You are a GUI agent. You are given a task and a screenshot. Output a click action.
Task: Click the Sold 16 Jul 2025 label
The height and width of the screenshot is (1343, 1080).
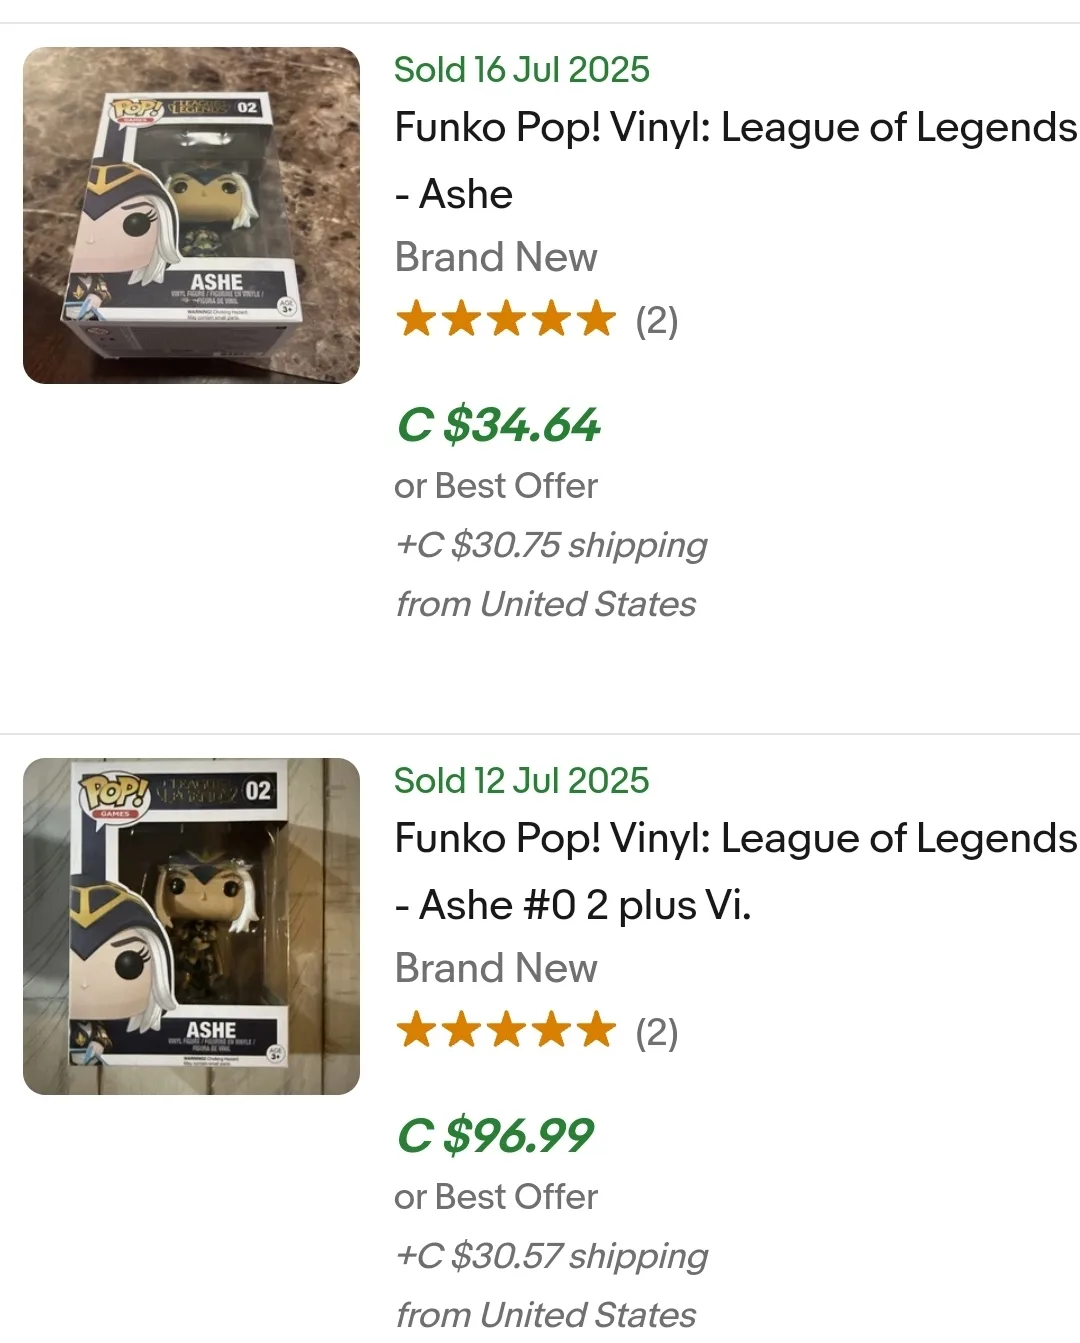tap(522, 70)
